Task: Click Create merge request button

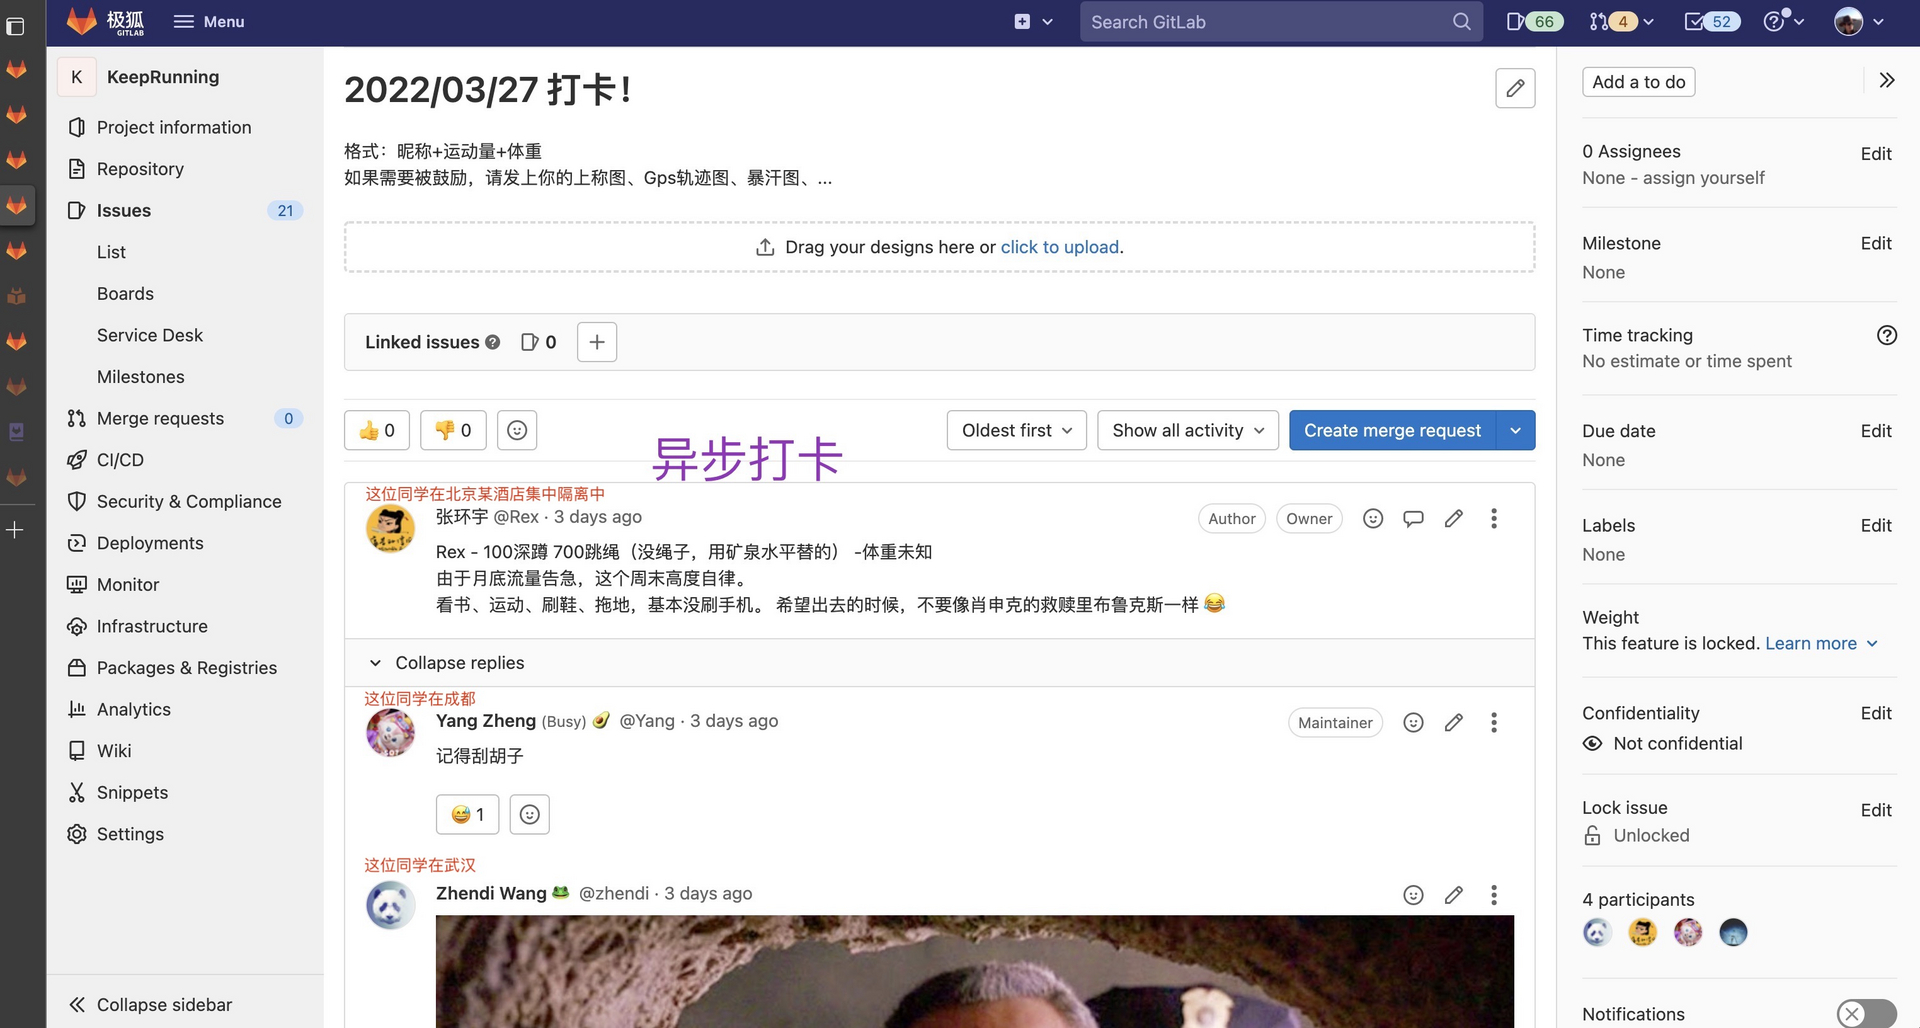Action: point(1392,430)
